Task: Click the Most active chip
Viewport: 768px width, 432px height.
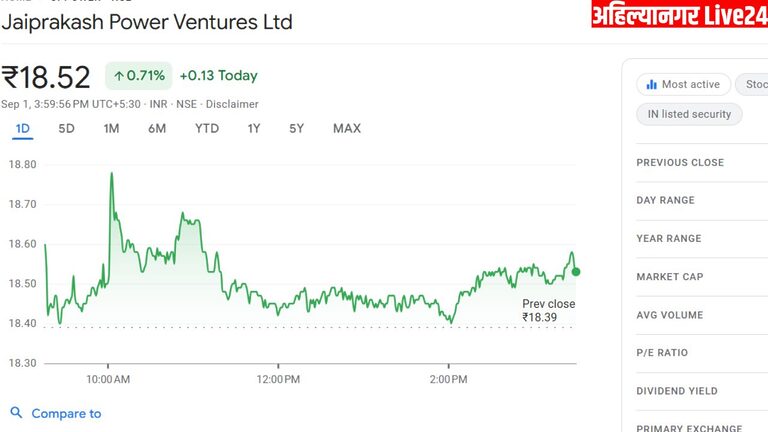Action: pyautogui.click(x=682, y=85)
